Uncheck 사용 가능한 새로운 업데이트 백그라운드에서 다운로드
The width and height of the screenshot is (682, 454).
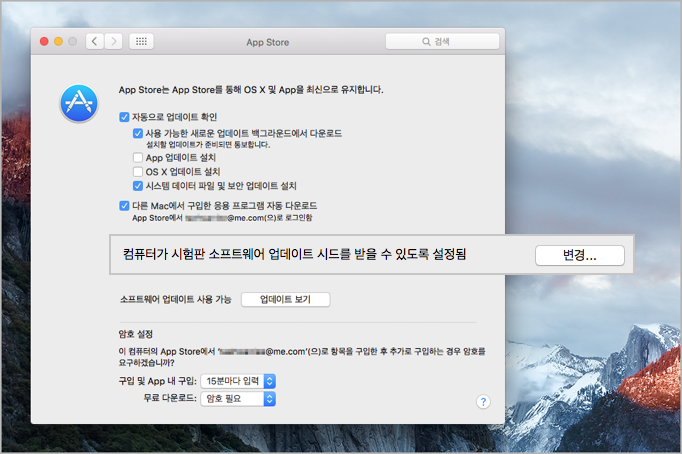pos(138,133)
